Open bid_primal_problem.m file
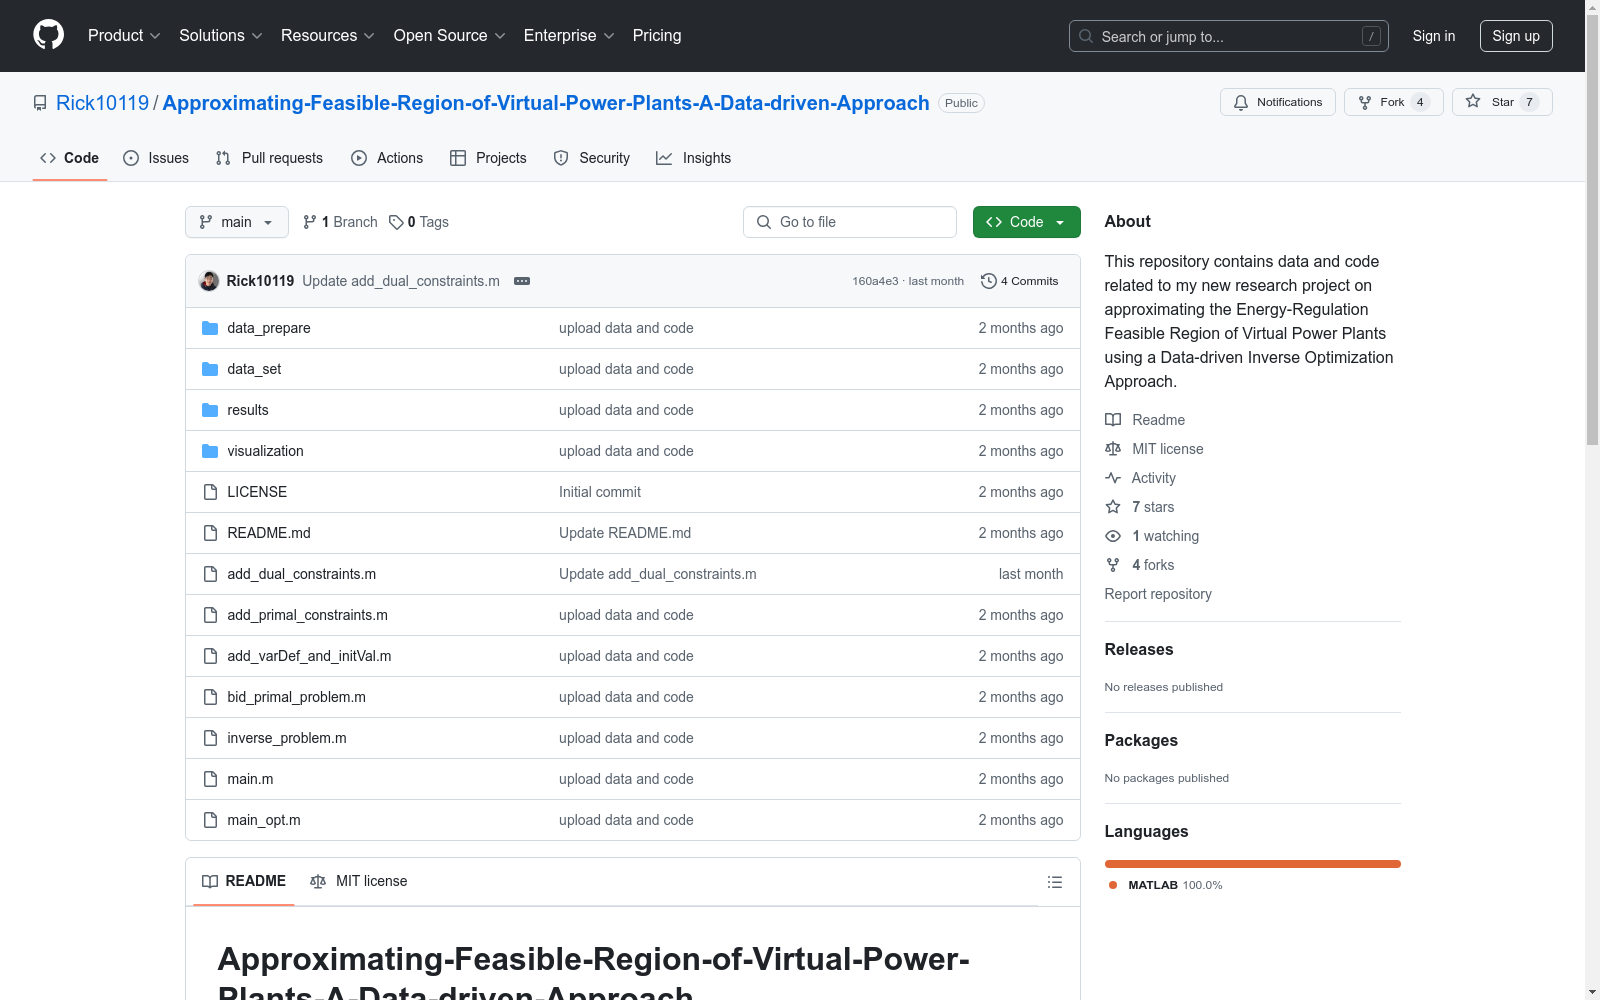Screen dimensions: 1600x1000 (296, 697)
